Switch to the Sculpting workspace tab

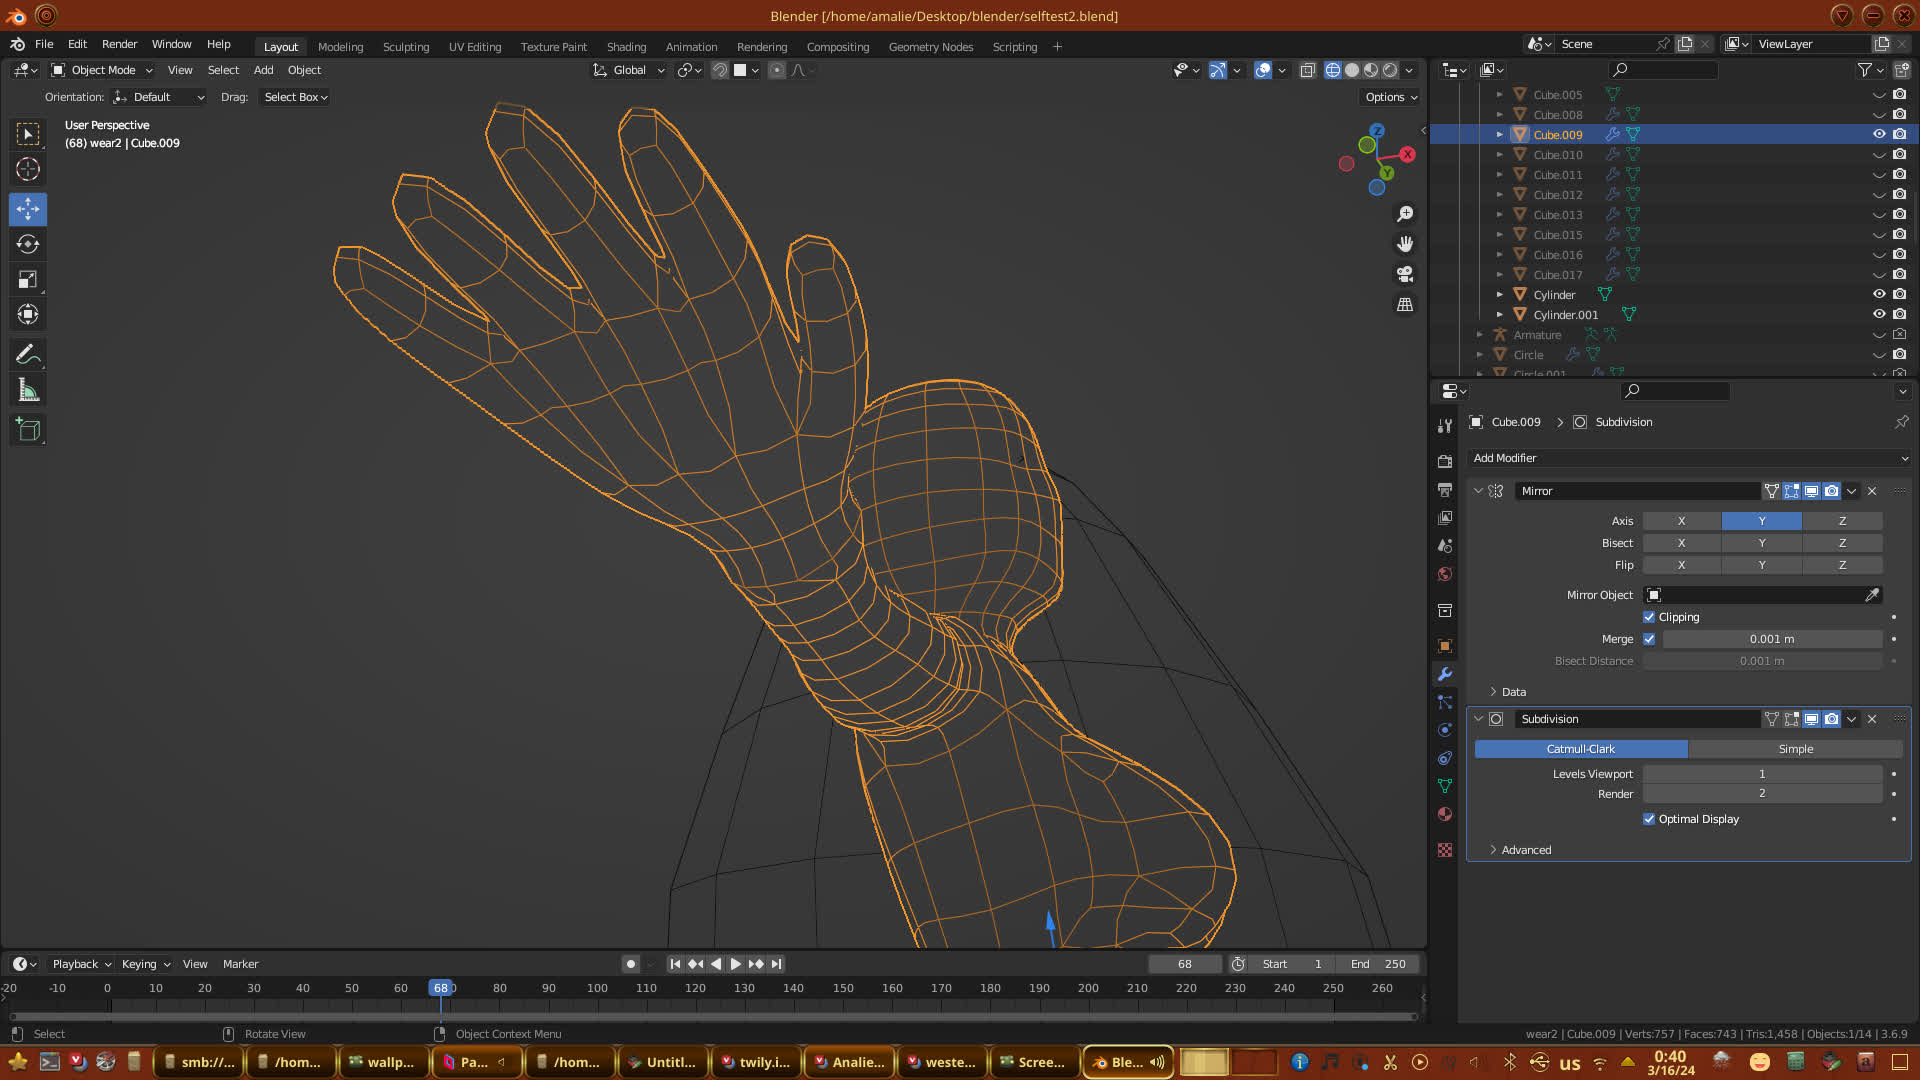405,47
